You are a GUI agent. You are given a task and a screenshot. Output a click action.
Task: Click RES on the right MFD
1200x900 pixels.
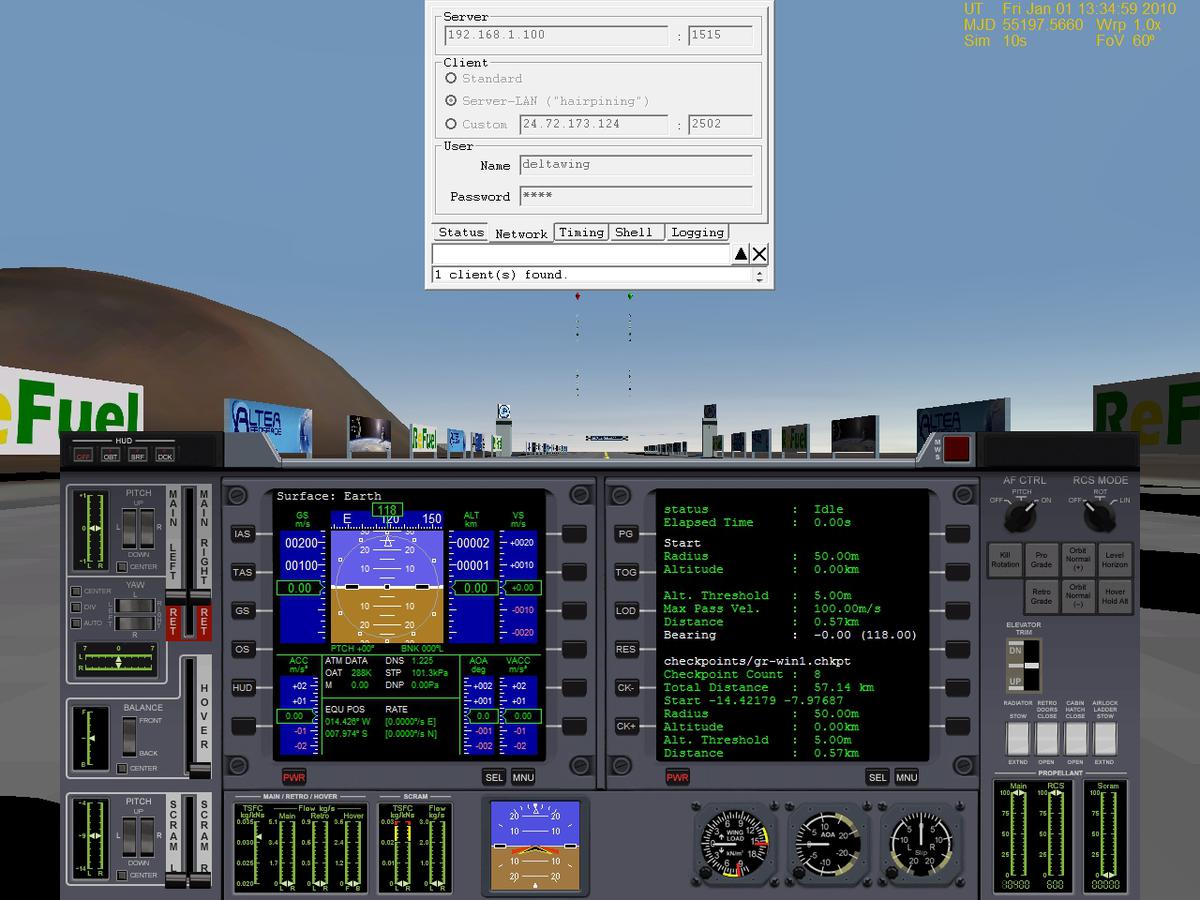click(626, 649)
